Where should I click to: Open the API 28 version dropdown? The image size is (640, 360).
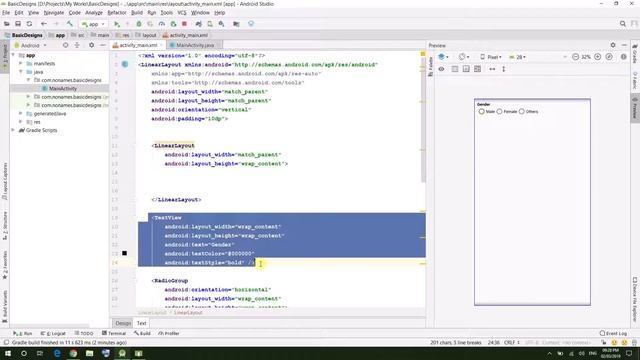coord(518,57)
